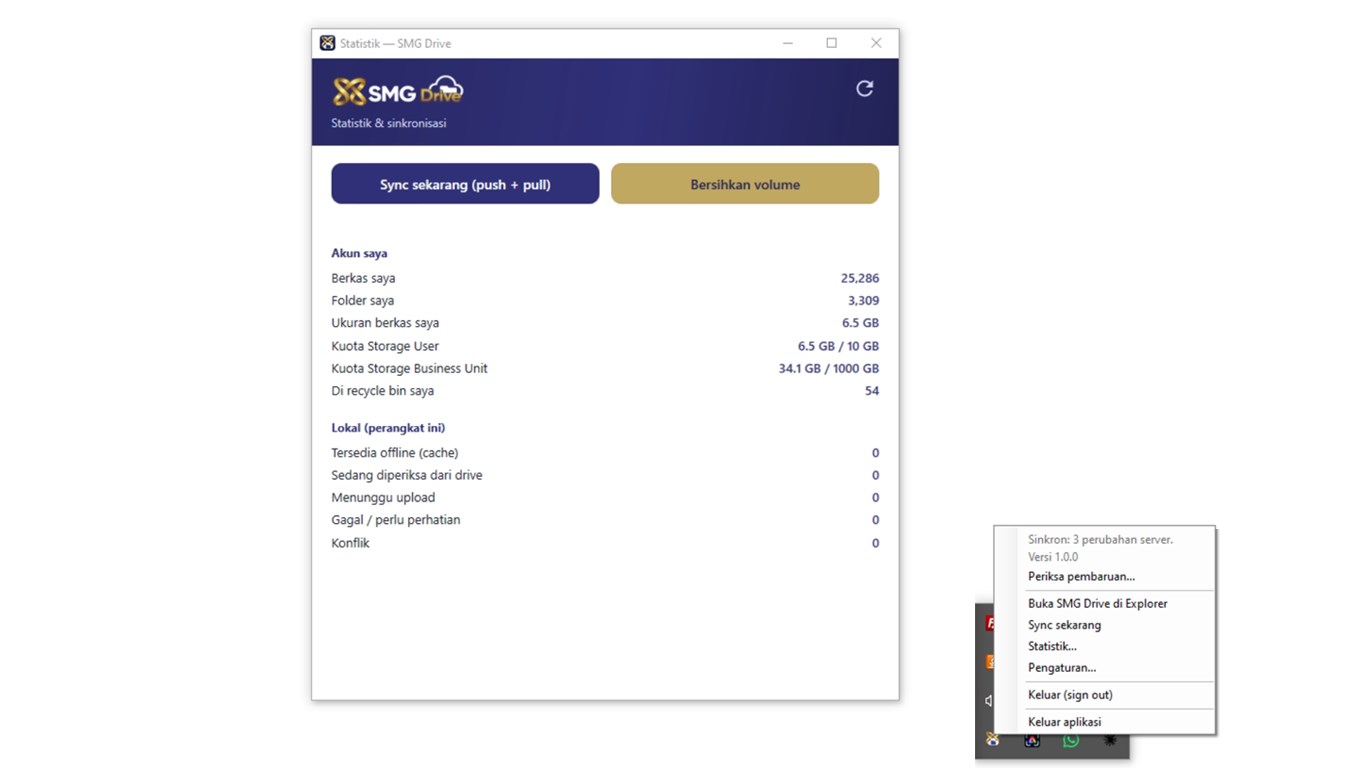Click the "Kuota Storage Business Unit" label
Screen dimensions: 1366x768
tap(409, 368)
